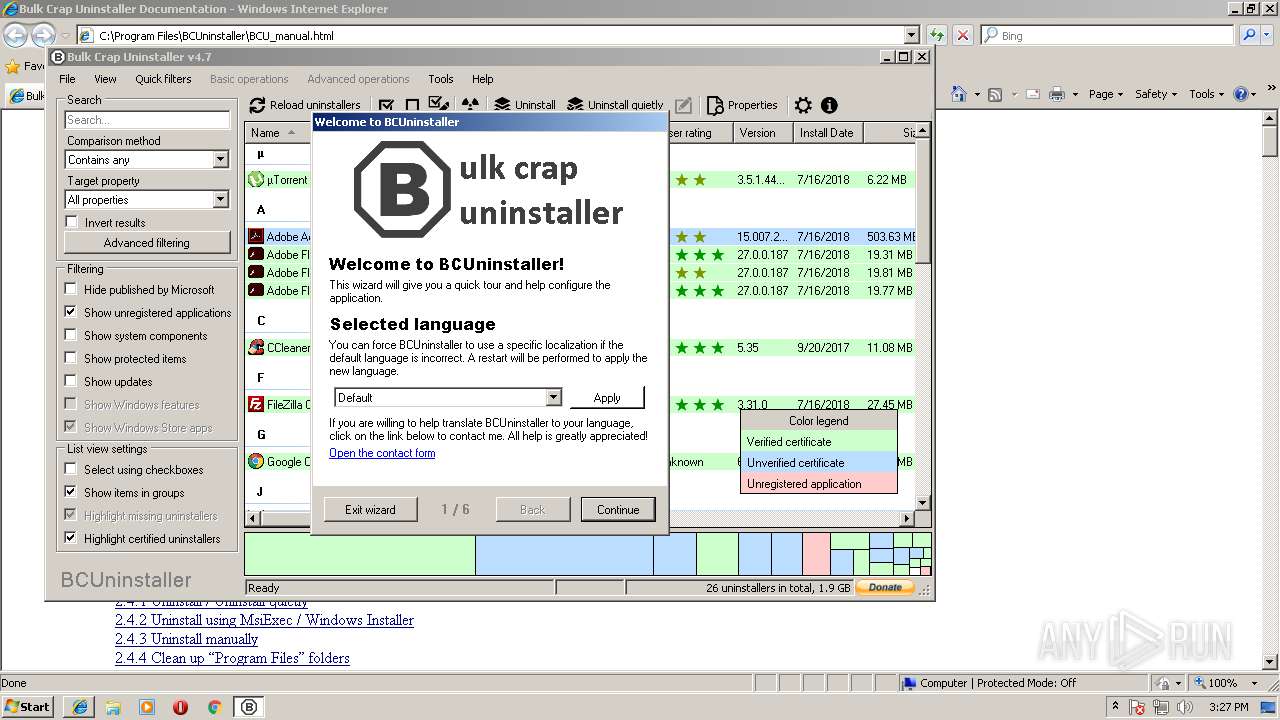
Task: Open the Comparison method dropdown
Action: coord(221,160)
